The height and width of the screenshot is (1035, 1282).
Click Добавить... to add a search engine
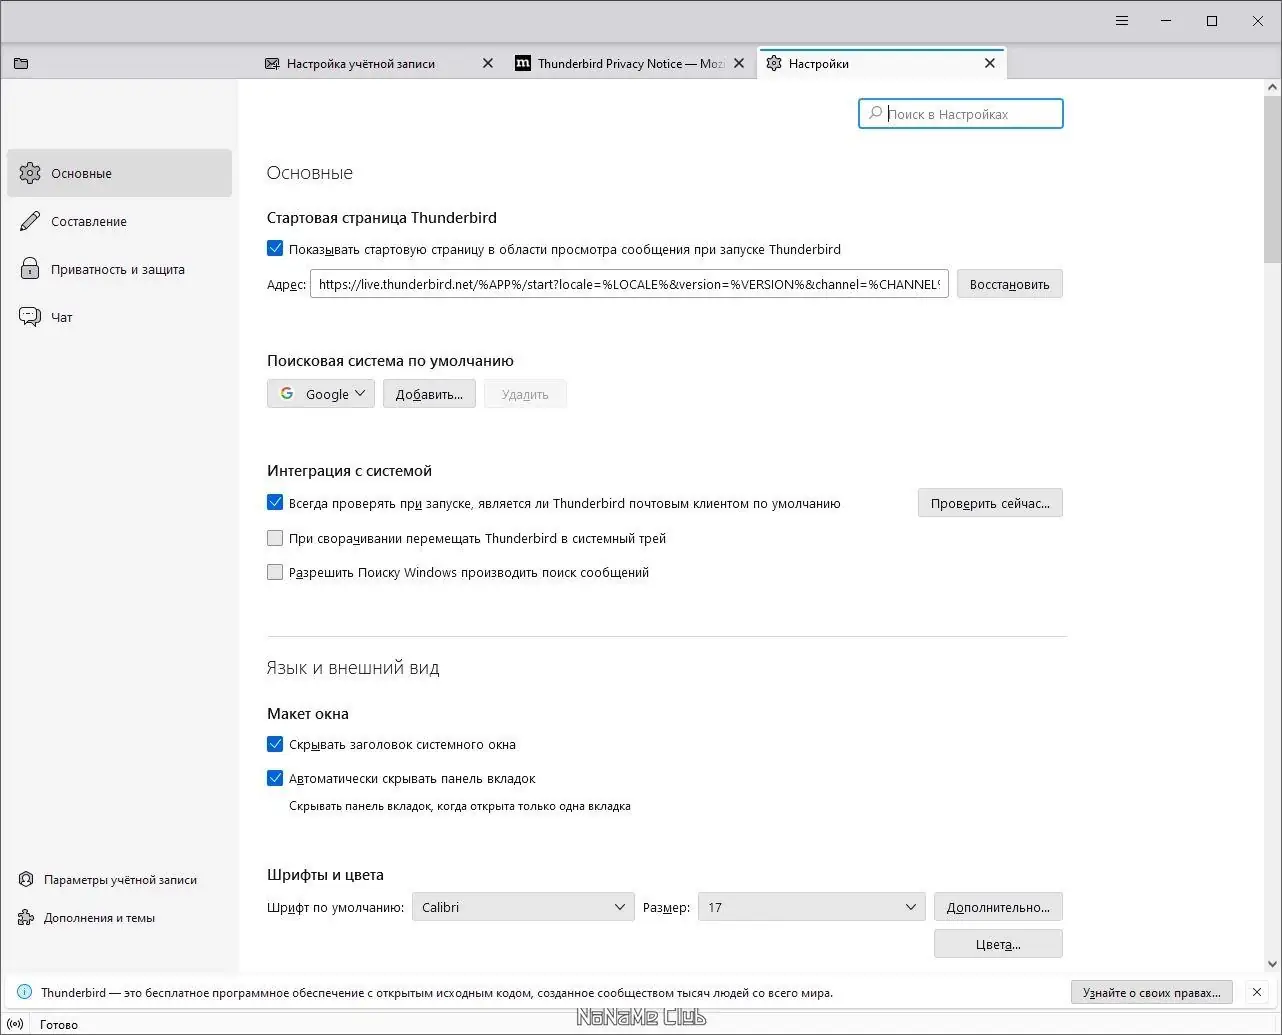click(x=429, y=394)
